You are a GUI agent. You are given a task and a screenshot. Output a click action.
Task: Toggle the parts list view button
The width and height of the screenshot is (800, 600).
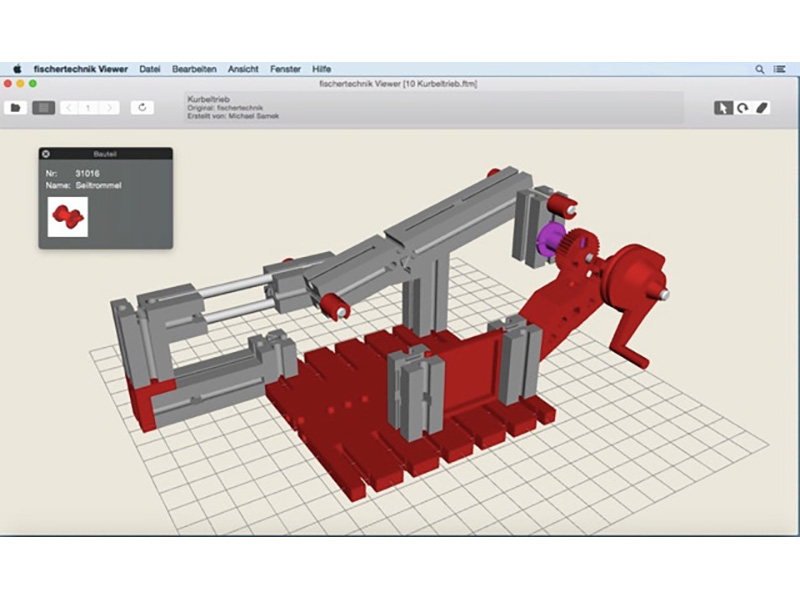[43, 107]
